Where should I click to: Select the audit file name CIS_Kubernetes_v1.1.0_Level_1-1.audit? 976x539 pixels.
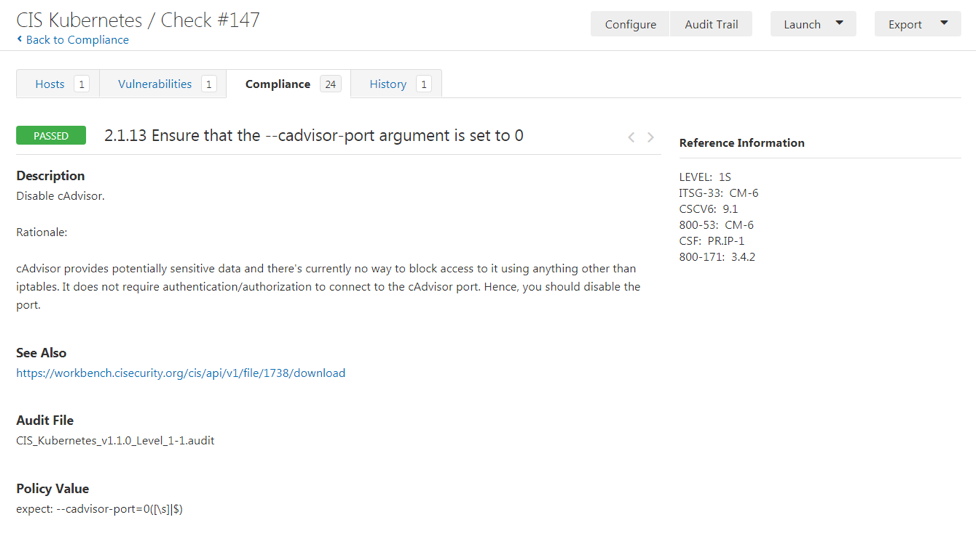click(x=115, y=441)
